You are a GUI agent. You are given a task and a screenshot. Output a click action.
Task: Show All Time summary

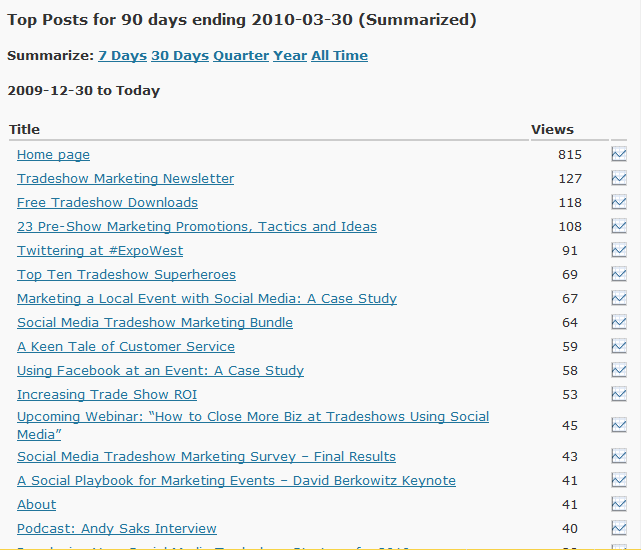pos(340,55)
